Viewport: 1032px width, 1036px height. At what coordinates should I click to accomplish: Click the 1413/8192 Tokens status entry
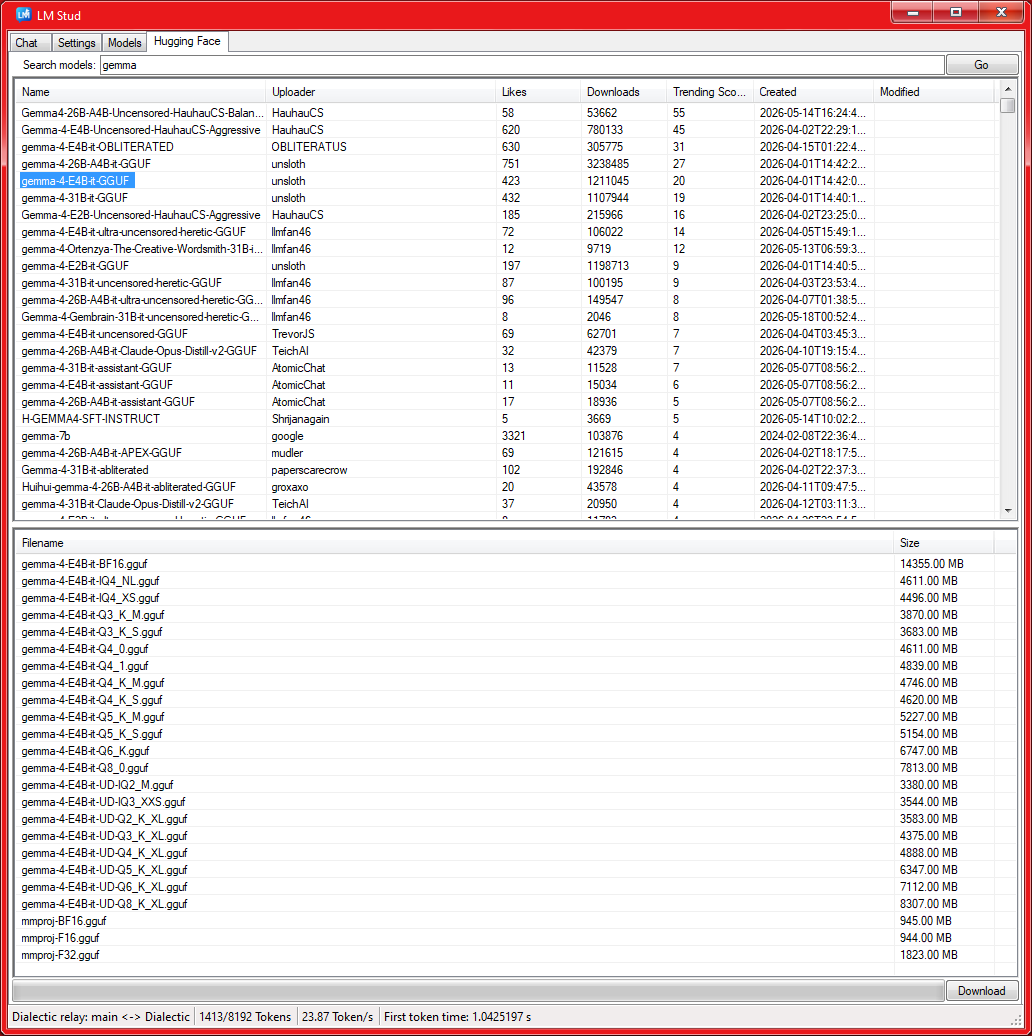coord(245,1017)
